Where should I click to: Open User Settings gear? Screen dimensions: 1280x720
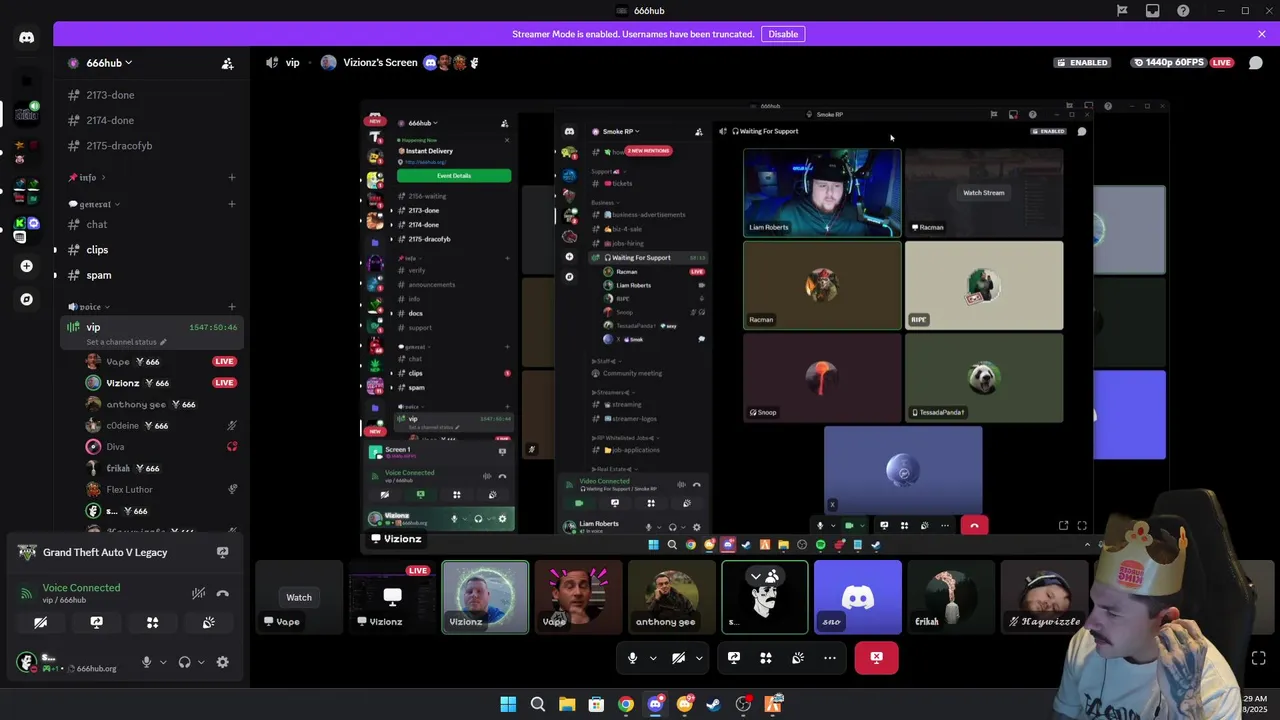(x=222, y=662)
